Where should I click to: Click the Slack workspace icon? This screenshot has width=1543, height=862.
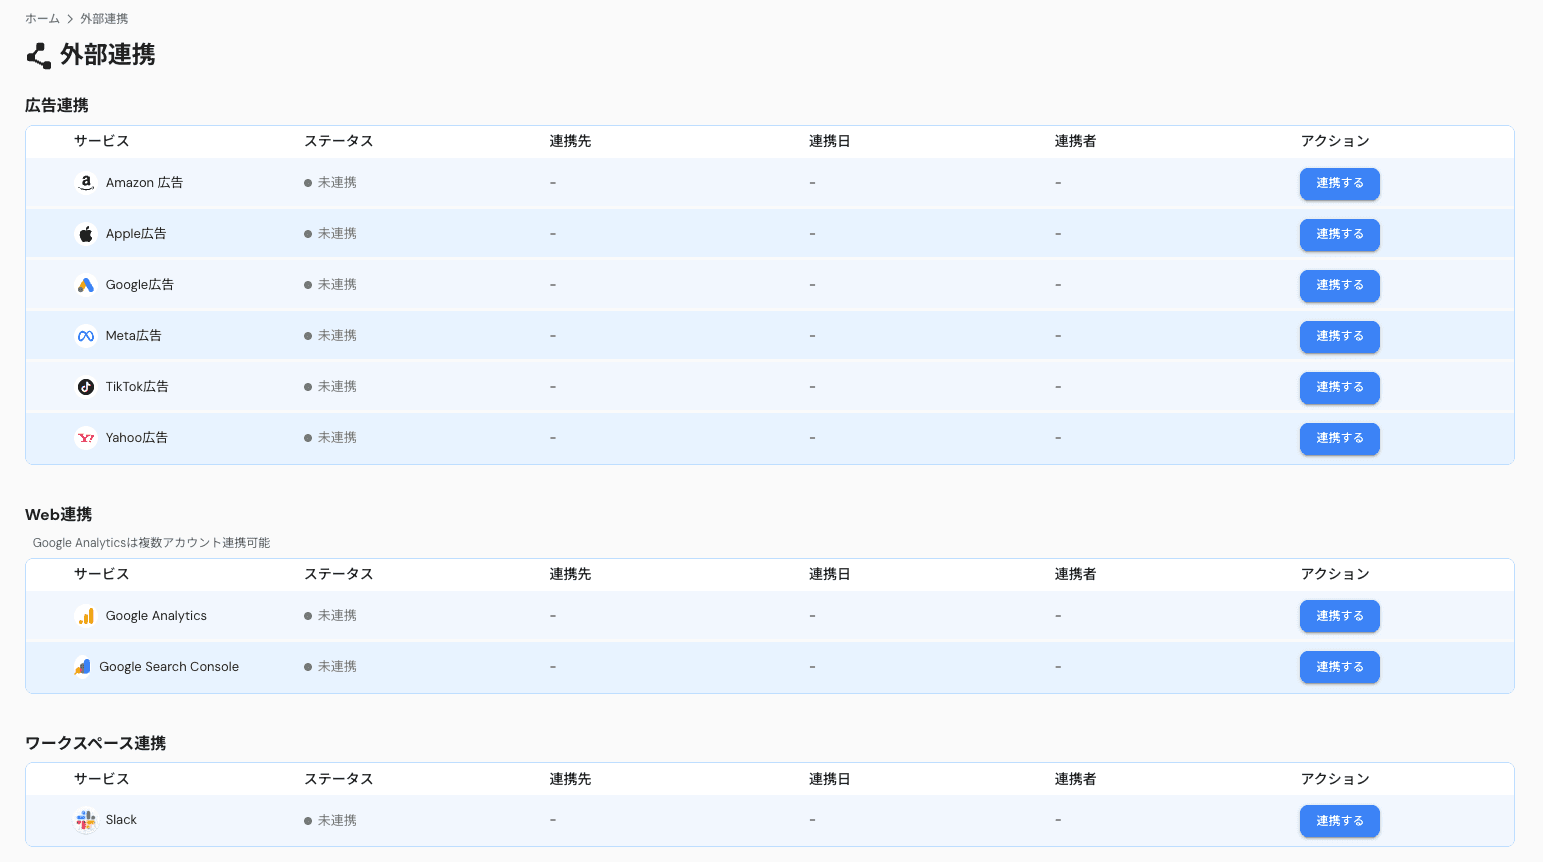[x=85, y=819]
